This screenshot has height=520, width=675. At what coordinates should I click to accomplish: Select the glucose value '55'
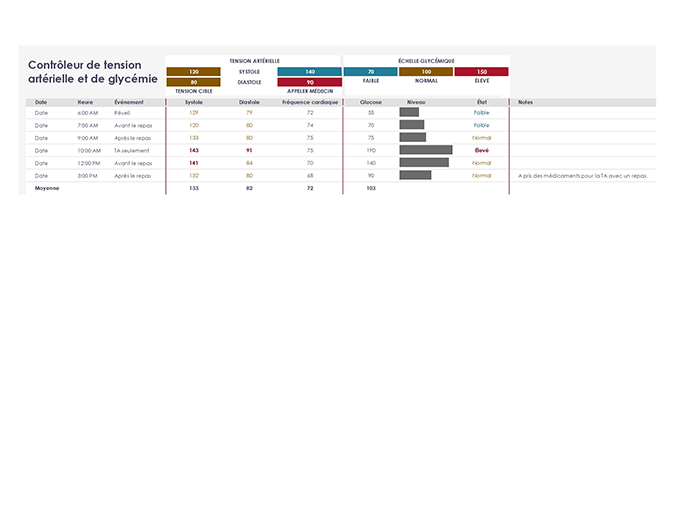[371, 113]
